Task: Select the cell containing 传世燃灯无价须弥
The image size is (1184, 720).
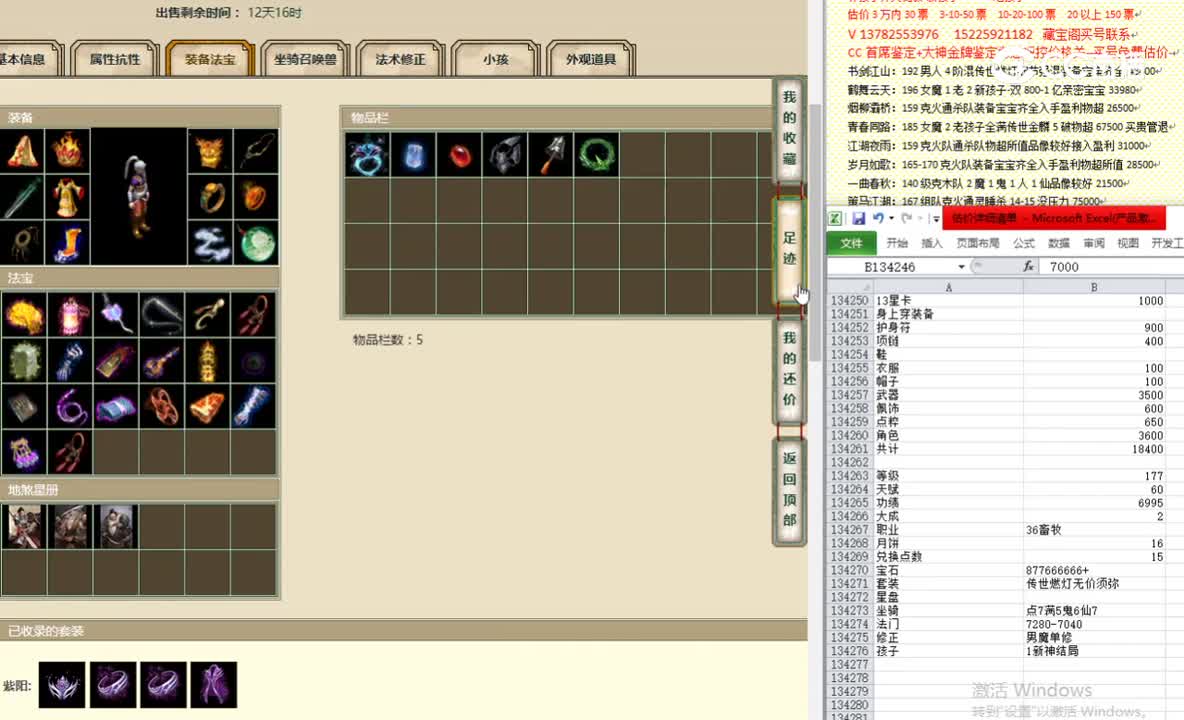Action: tap(1094, 583)
